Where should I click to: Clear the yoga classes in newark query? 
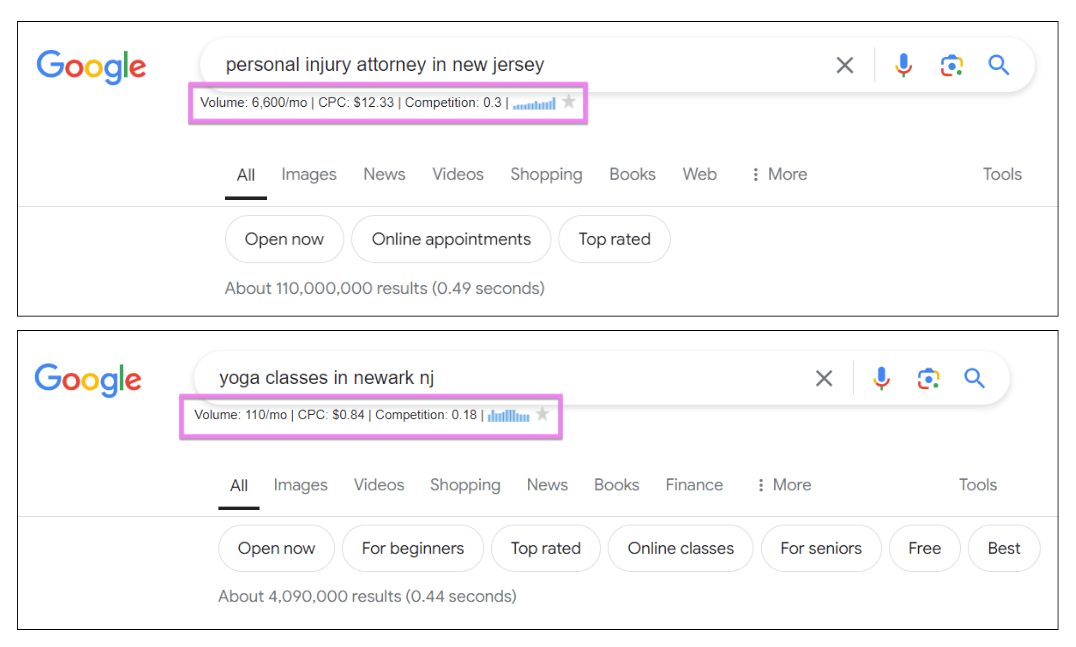[x=824, y=379]
